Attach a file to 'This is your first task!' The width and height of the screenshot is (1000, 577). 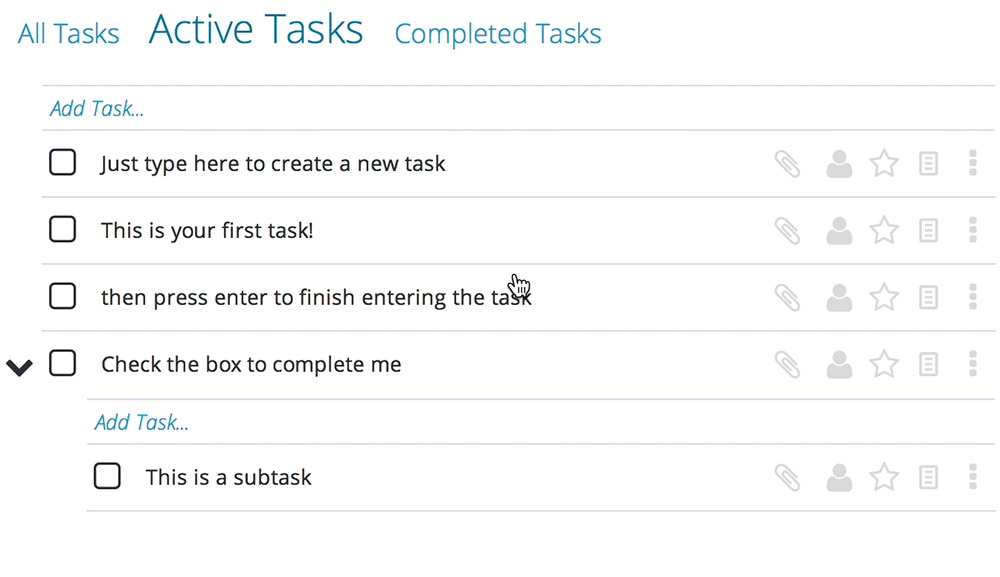788,231
